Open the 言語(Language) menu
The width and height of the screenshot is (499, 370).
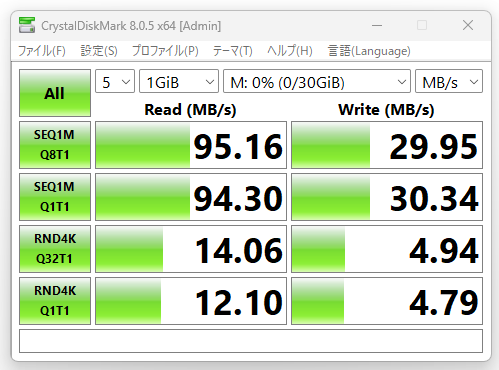point(369,51)
